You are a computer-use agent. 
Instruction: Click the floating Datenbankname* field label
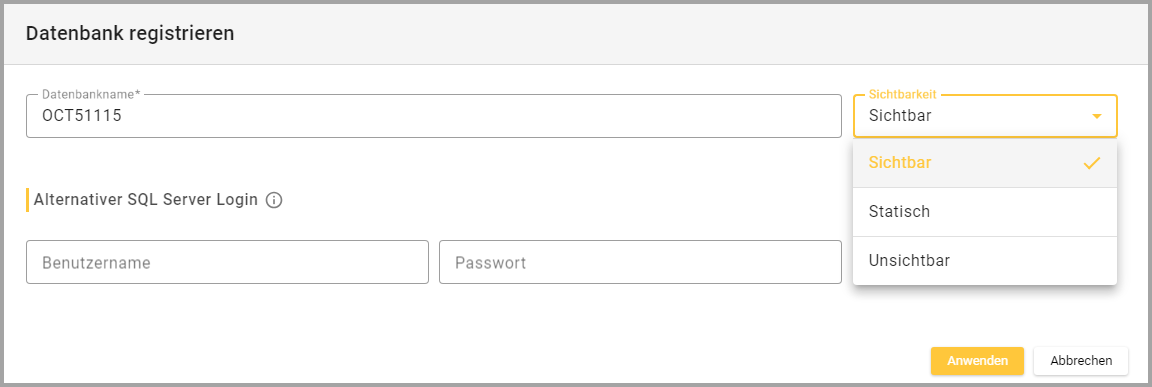coord(91,95)
